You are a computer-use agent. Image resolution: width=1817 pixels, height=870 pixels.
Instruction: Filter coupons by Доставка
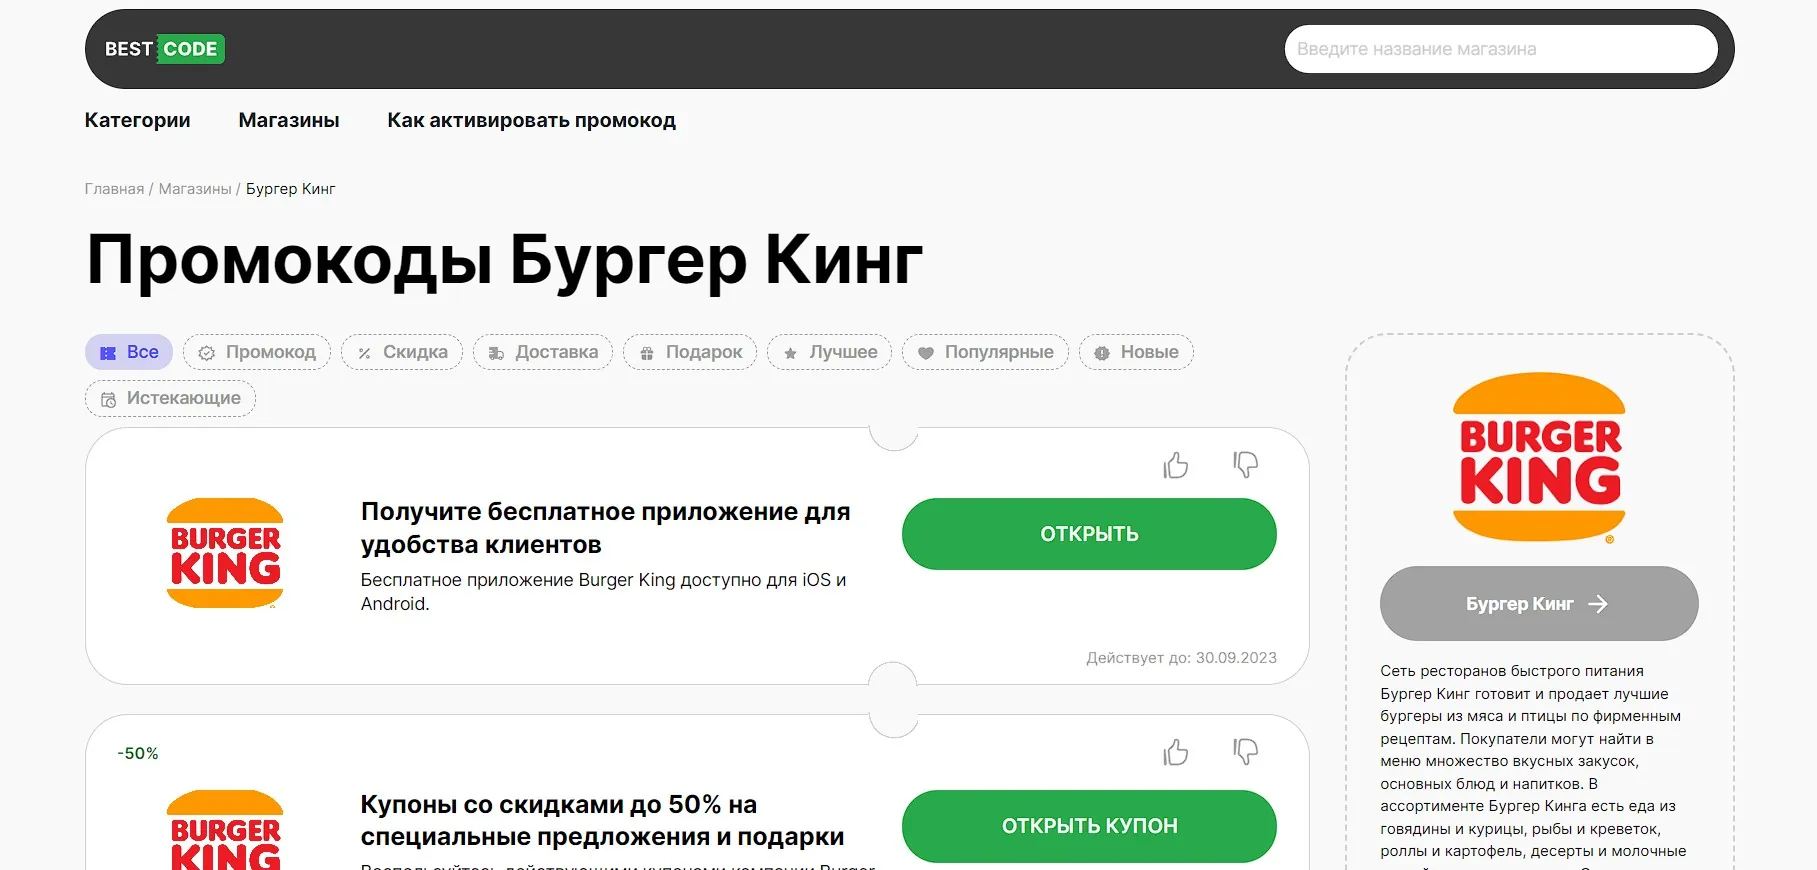(543, 352)
